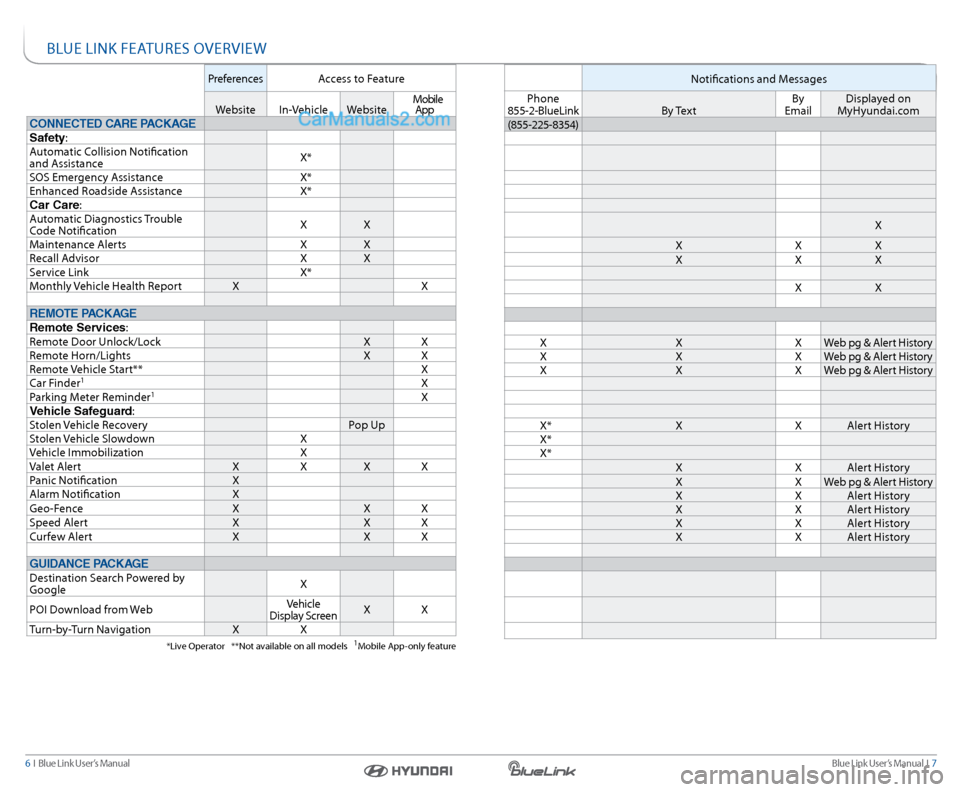
Task: Click the 'Vehicle Immobilization' row label
Action: tap(86, 453)
